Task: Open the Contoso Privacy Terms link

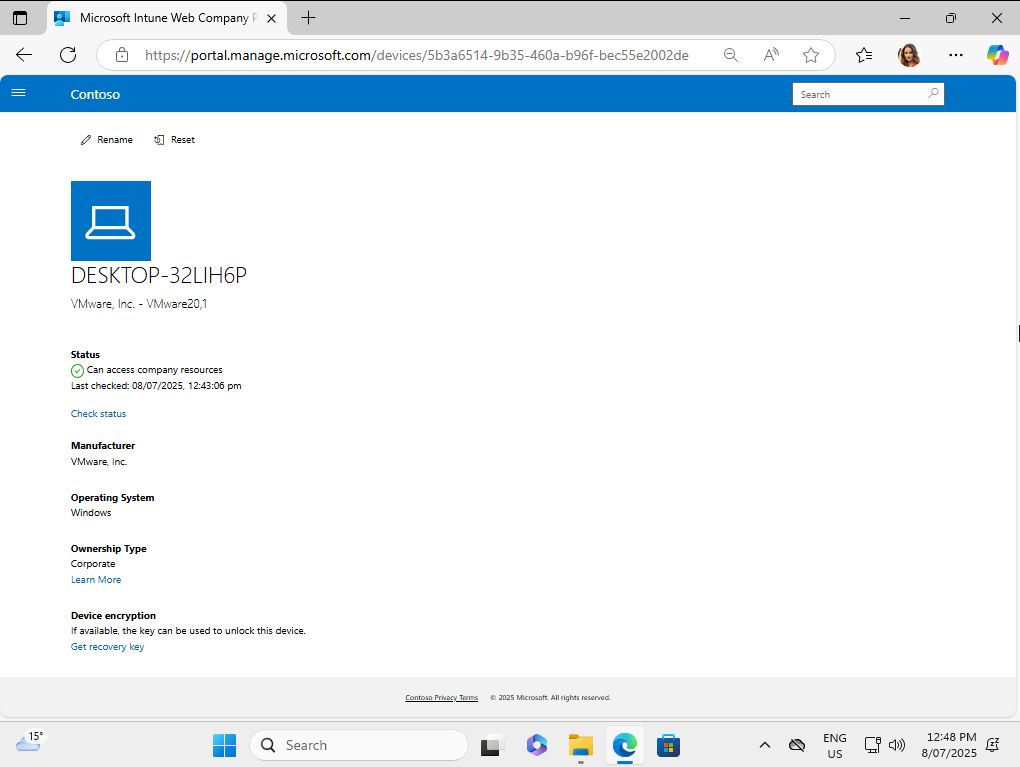Action: pyautogui.click(x=441, y=698)
